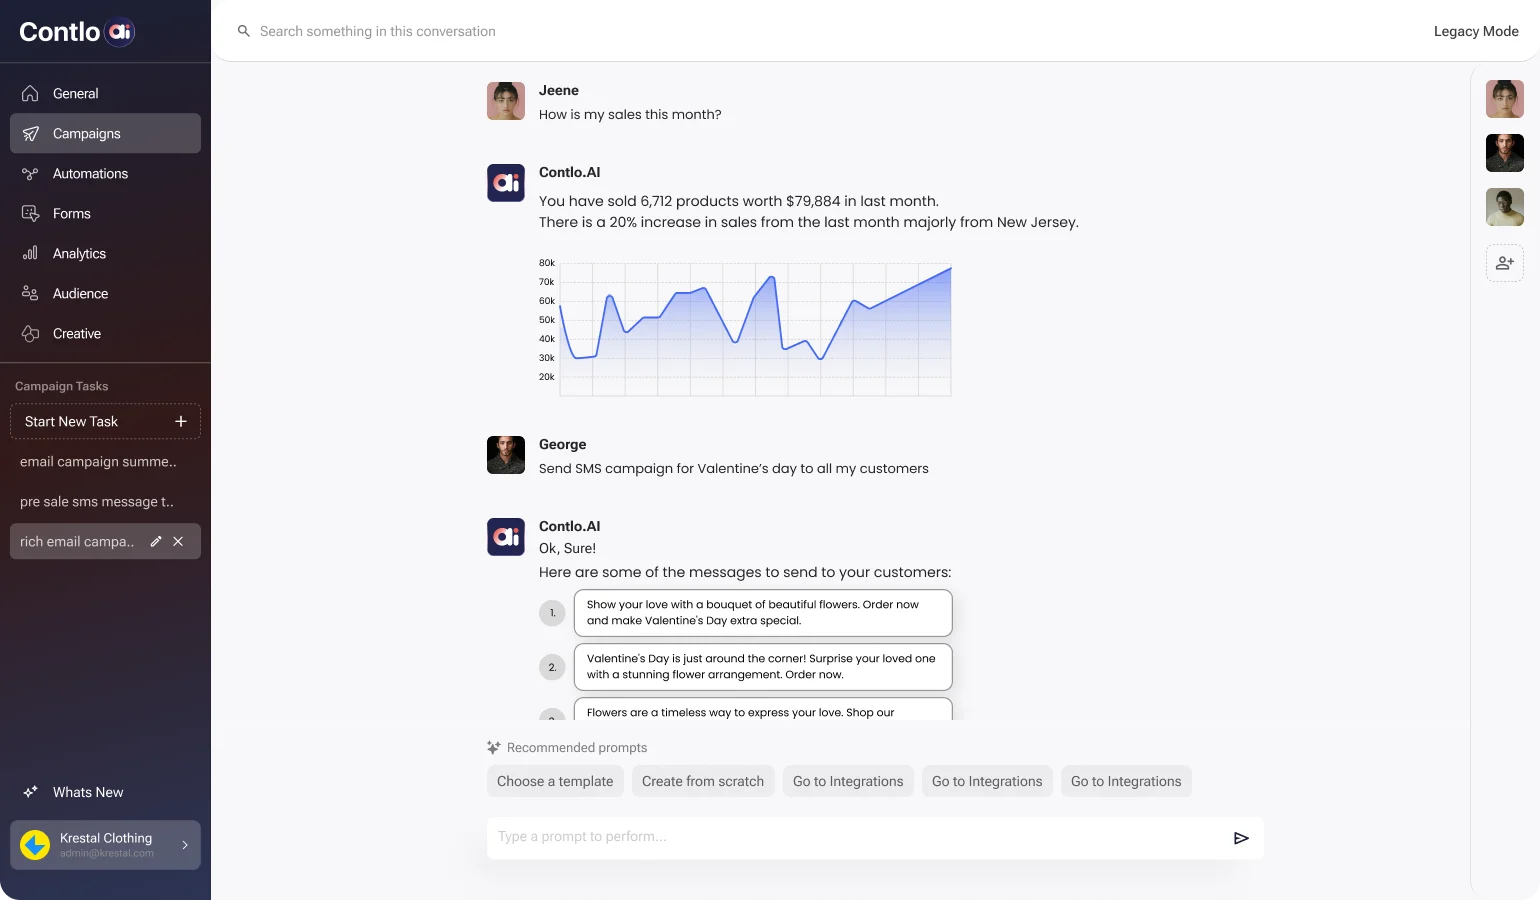Screen dimensions: 1540x920
Task: Click the add member icon in right panel
Action: tap(1504, 263)
